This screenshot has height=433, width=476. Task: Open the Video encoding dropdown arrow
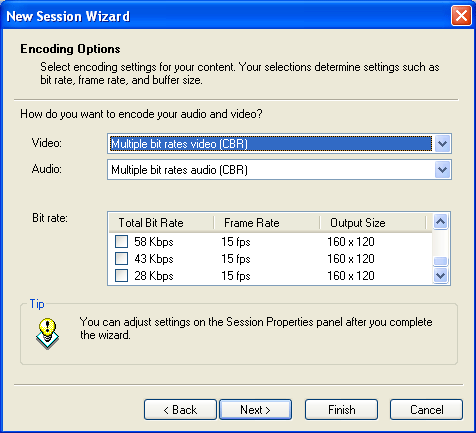click(x=442, y=144)
